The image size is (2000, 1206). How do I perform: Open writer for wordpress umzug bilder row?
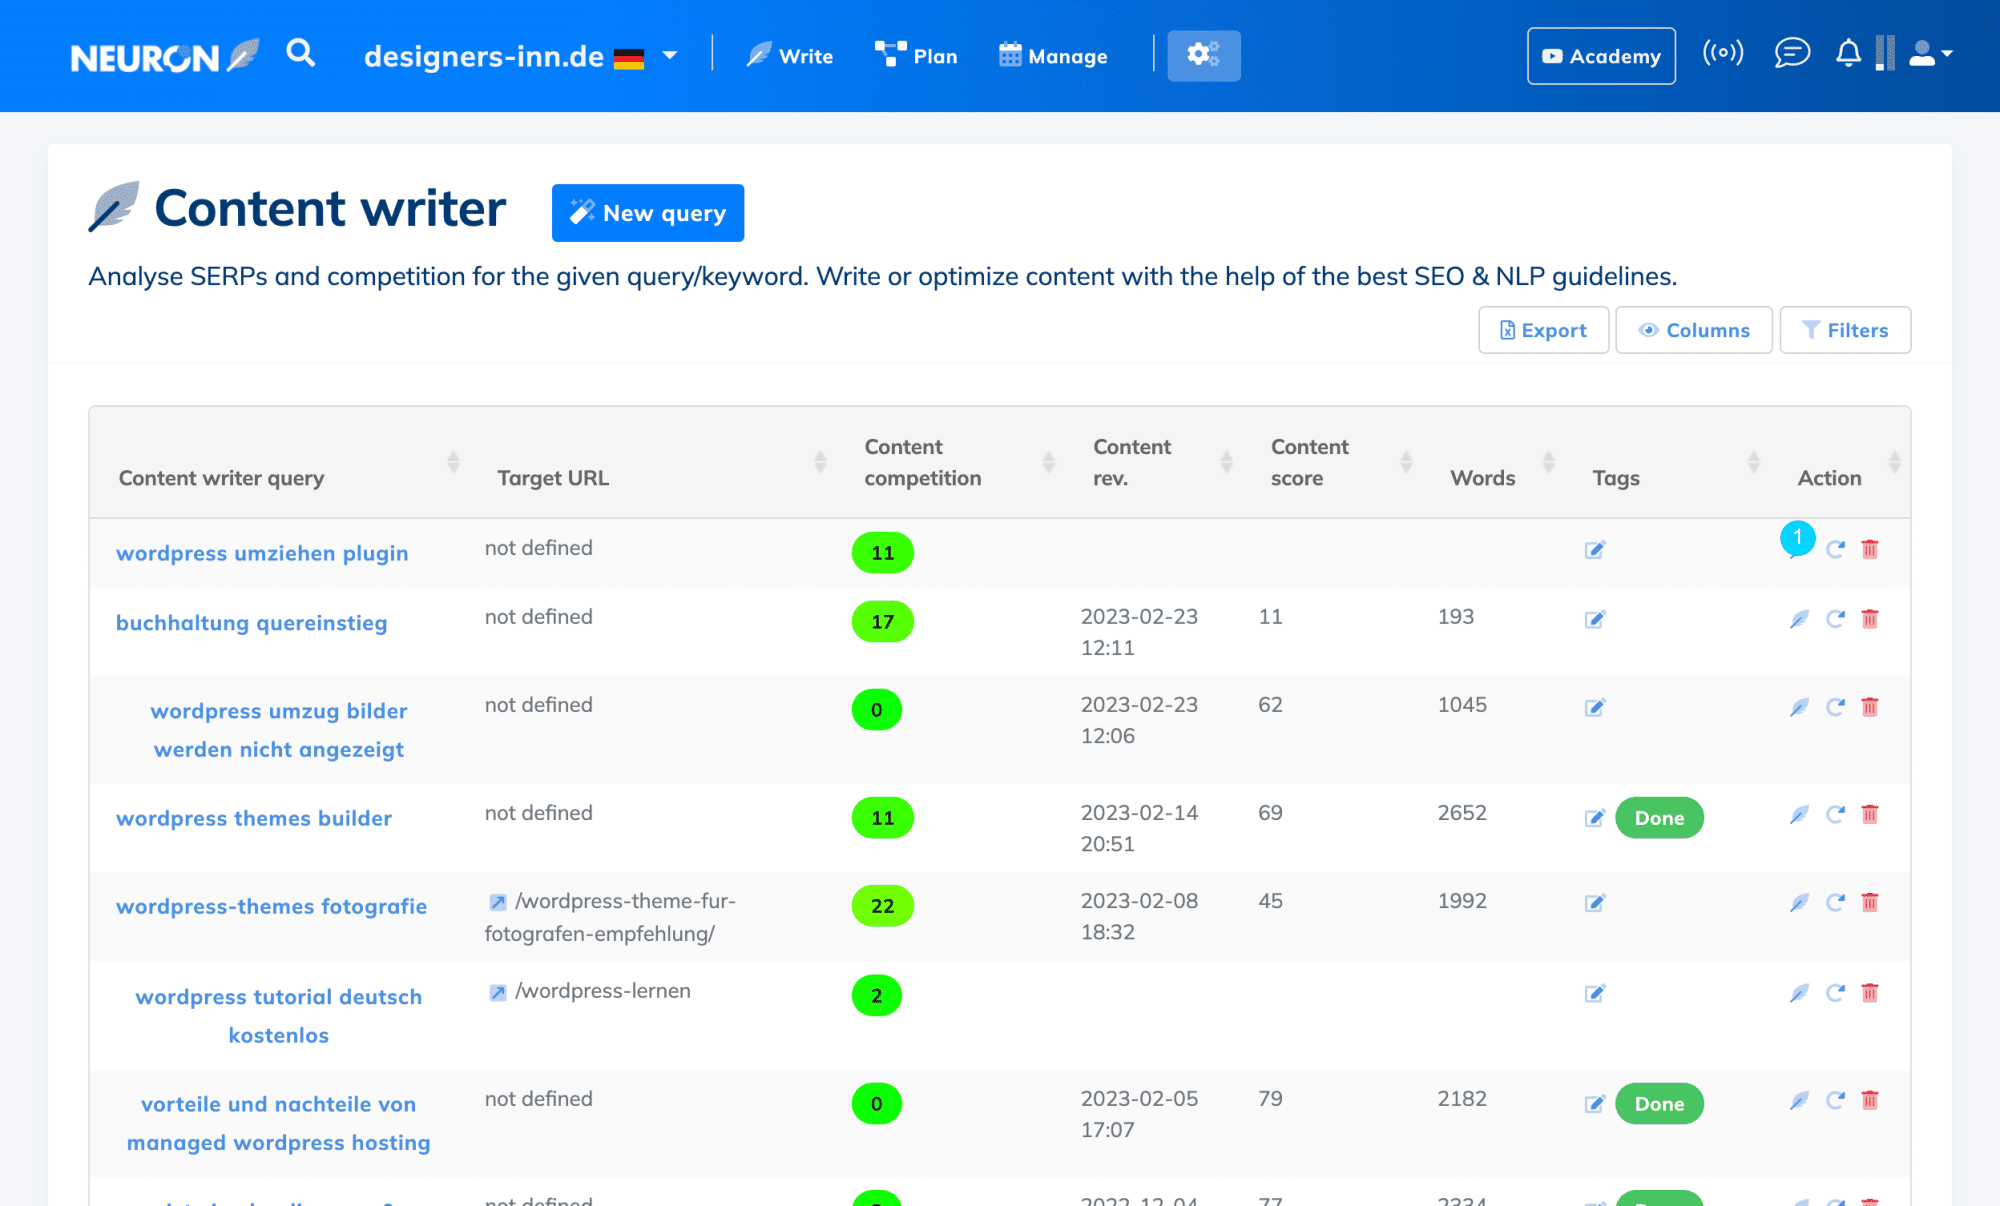[1799, 707]
